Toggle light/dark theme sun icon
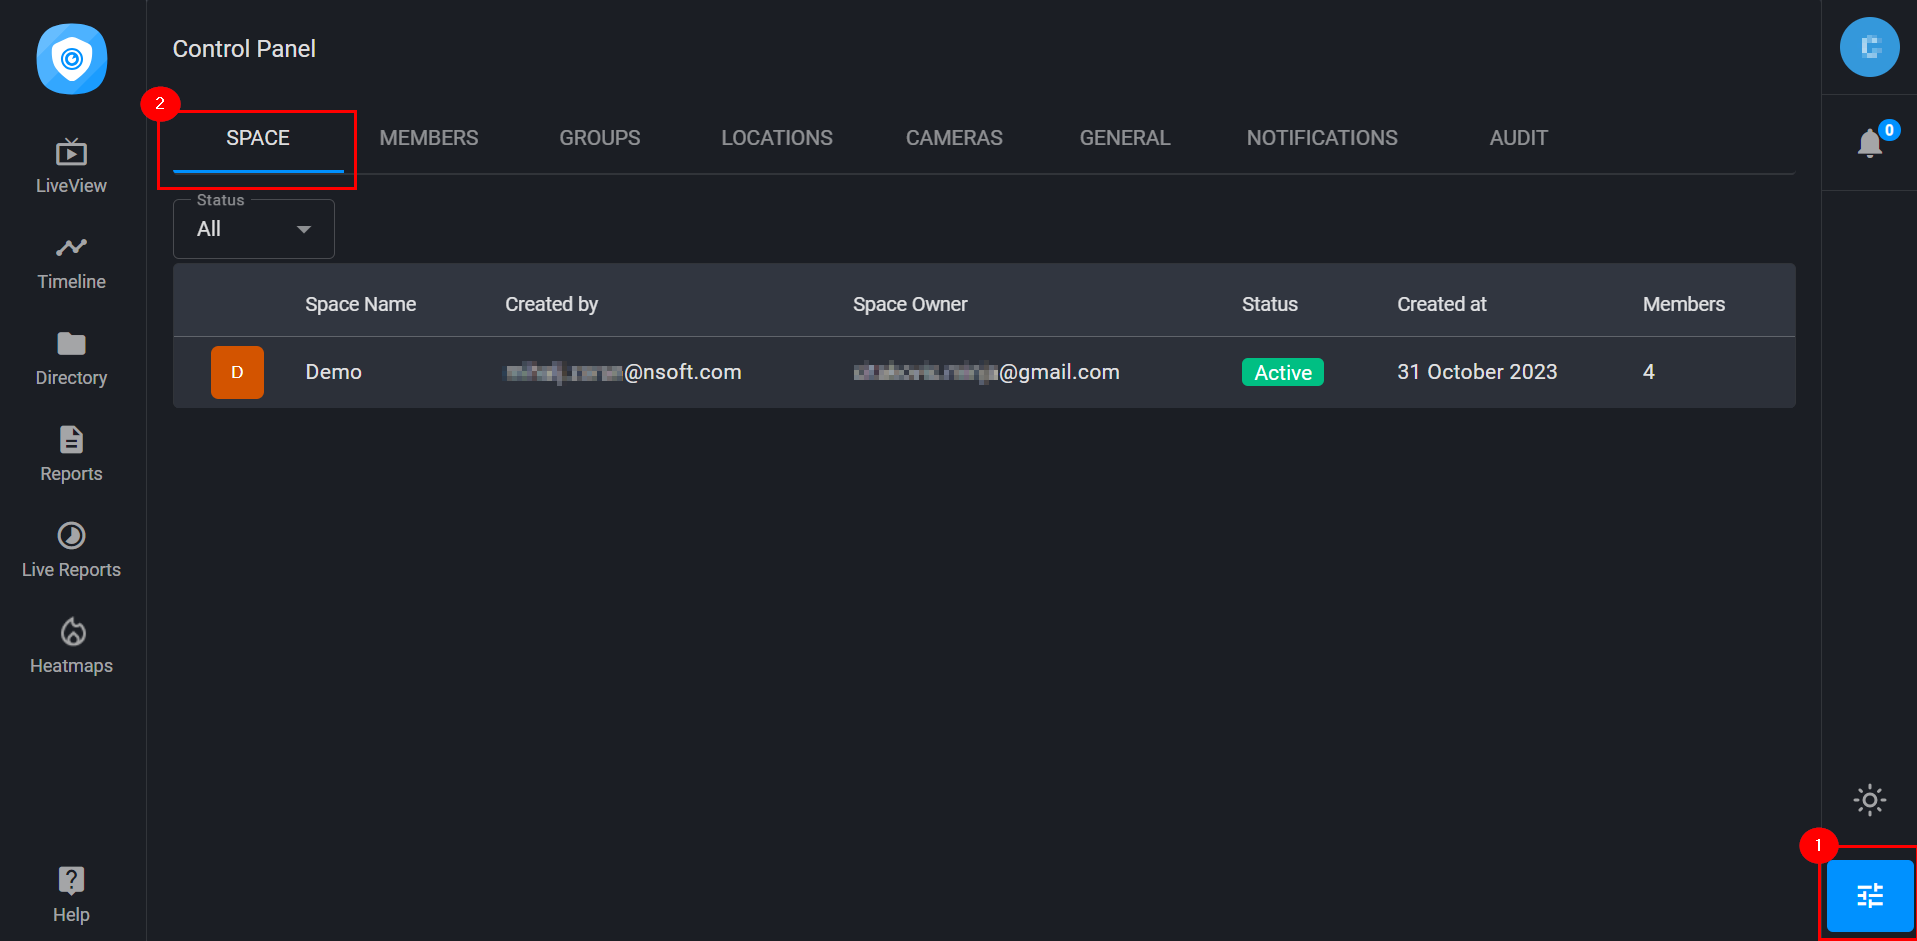Image resolution: width=1917 pixels, height=941 pixels. coord(1869,800)
